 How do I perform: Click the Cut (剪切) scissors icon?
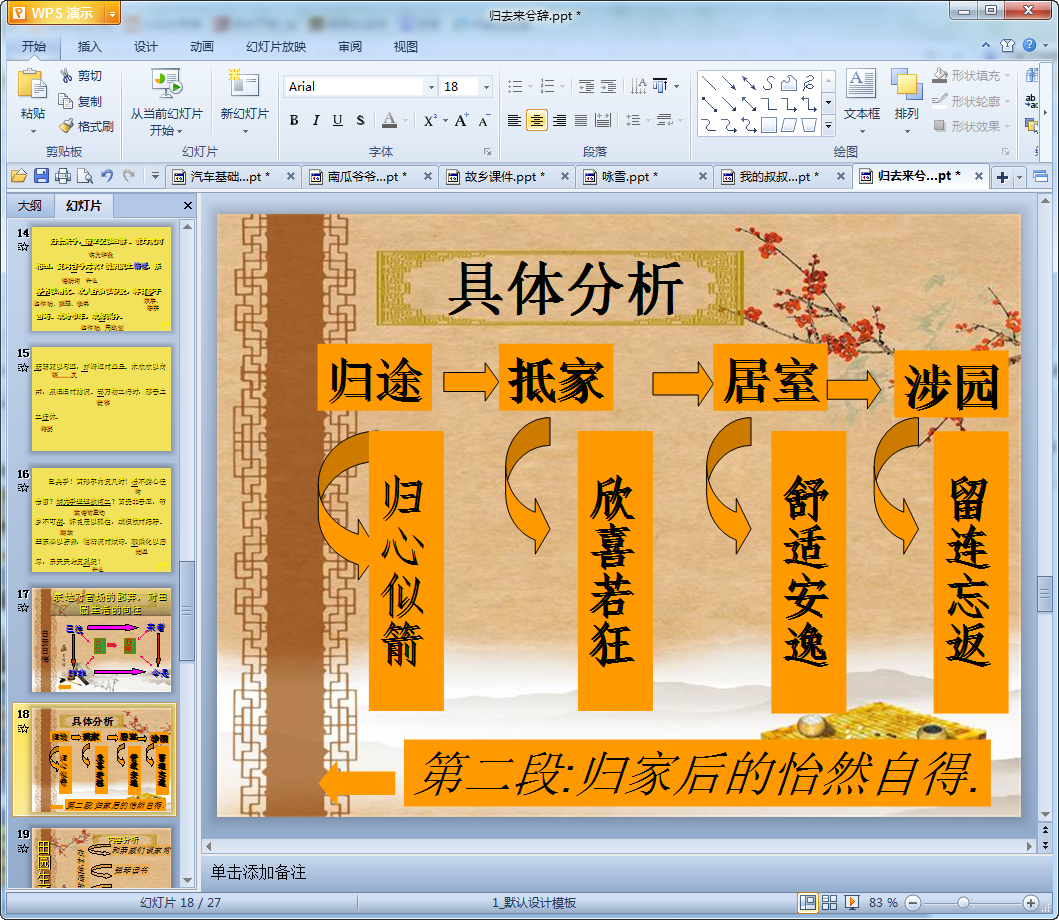pos(66,75)
